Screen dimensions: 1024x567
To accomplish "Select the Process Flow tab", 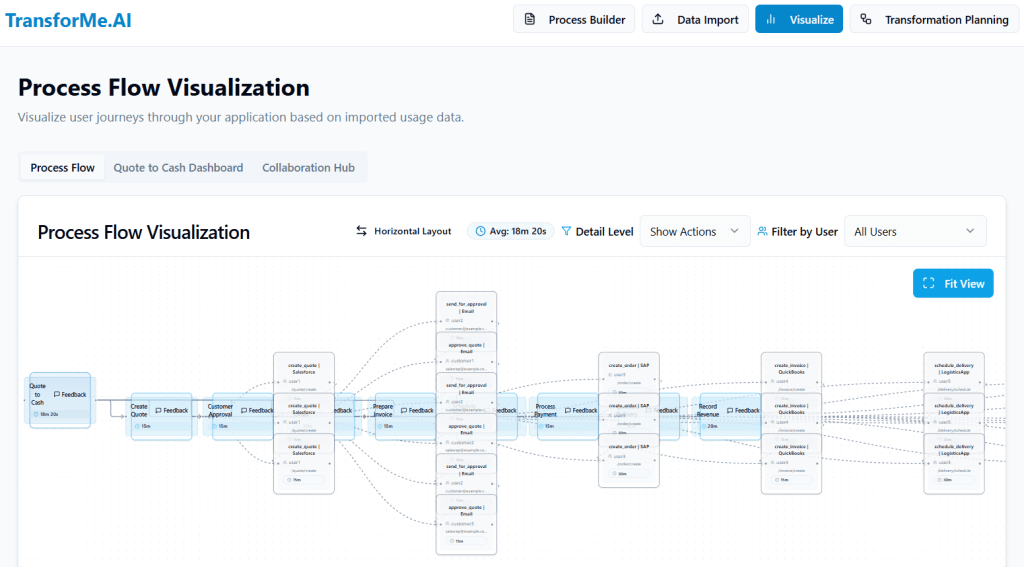I will (63, 168).
